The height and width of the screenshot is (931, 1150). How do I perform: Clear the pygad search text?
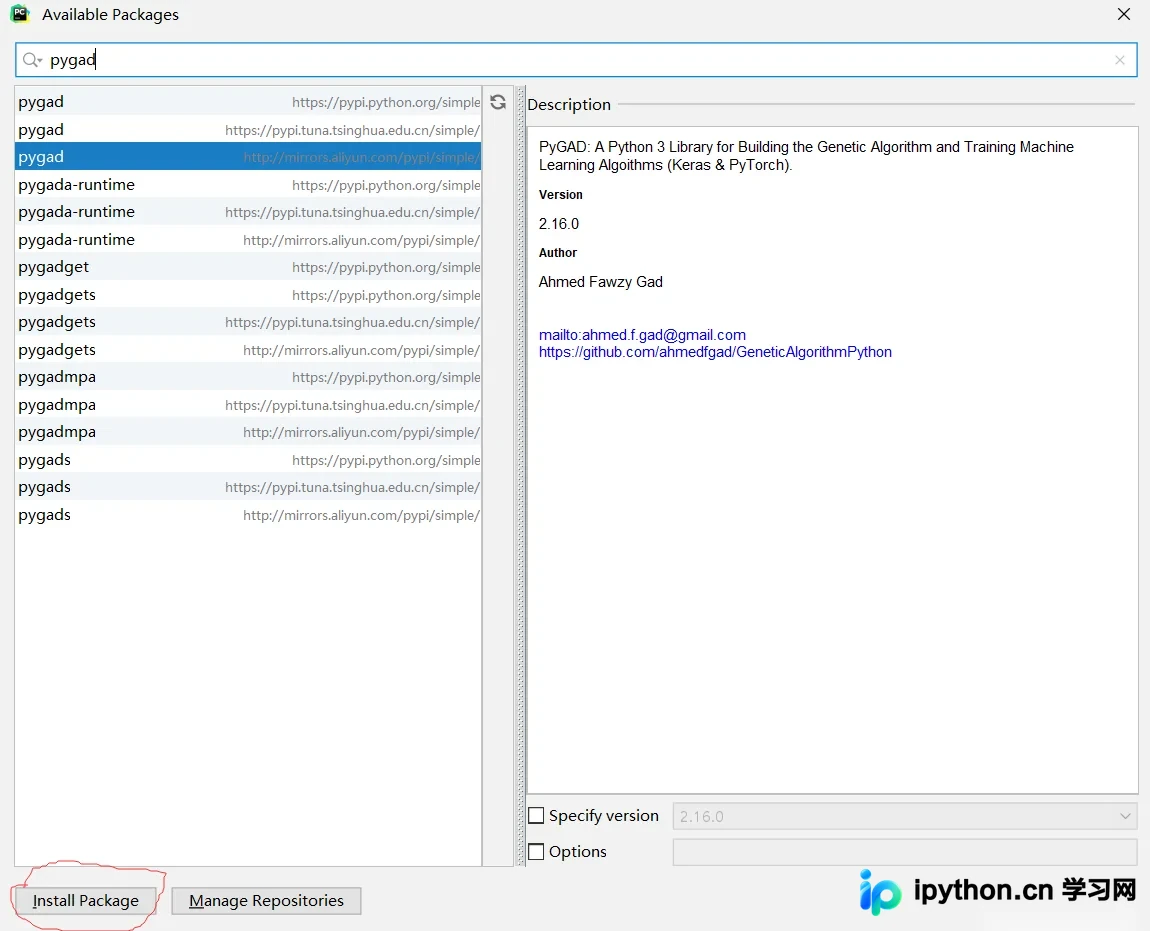[1119, 60]
